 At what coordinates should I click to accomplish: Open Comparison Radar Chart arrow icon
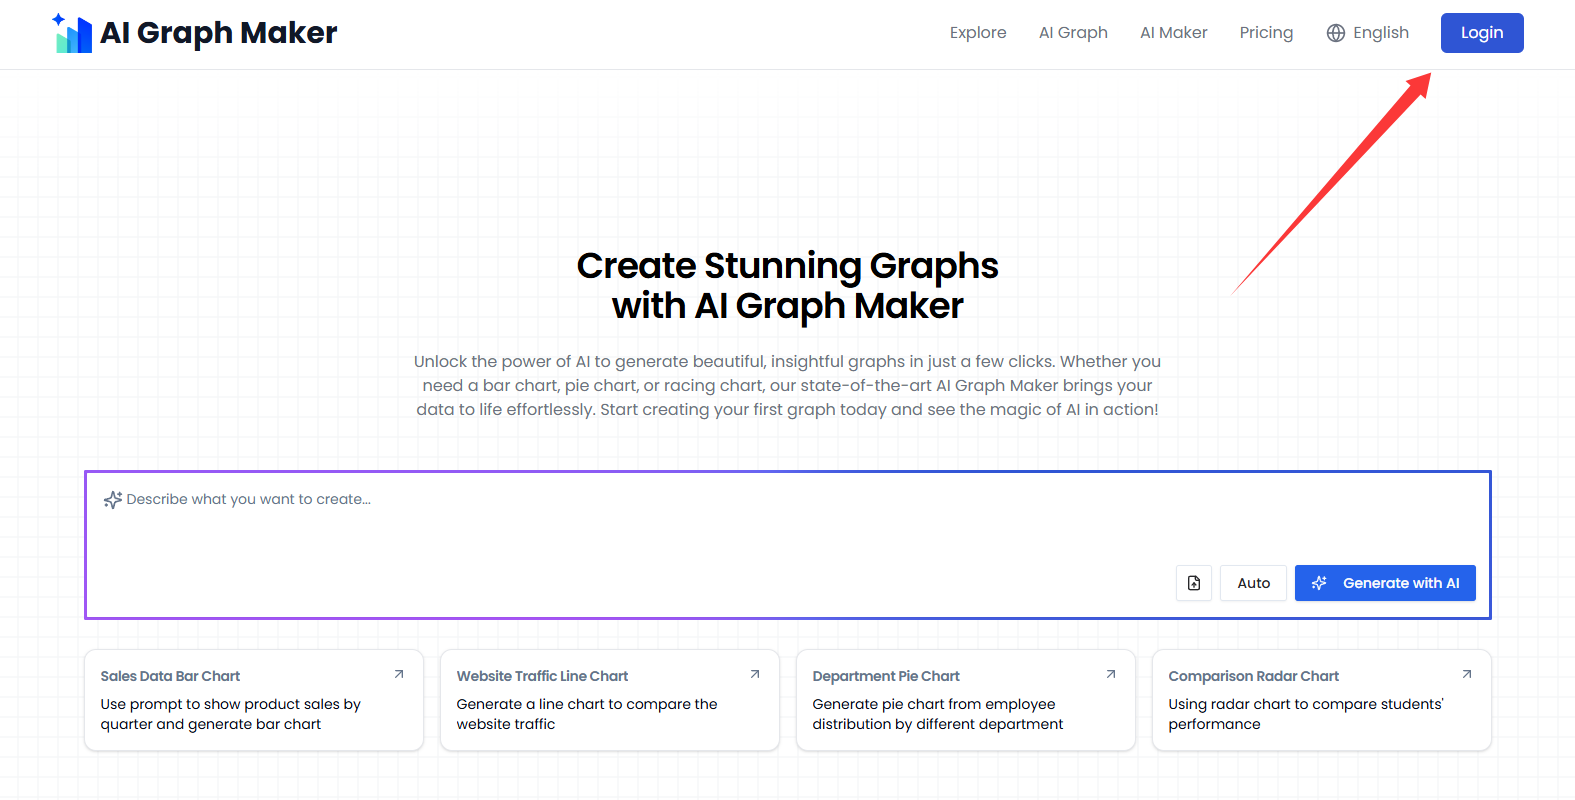point(1467,675)
